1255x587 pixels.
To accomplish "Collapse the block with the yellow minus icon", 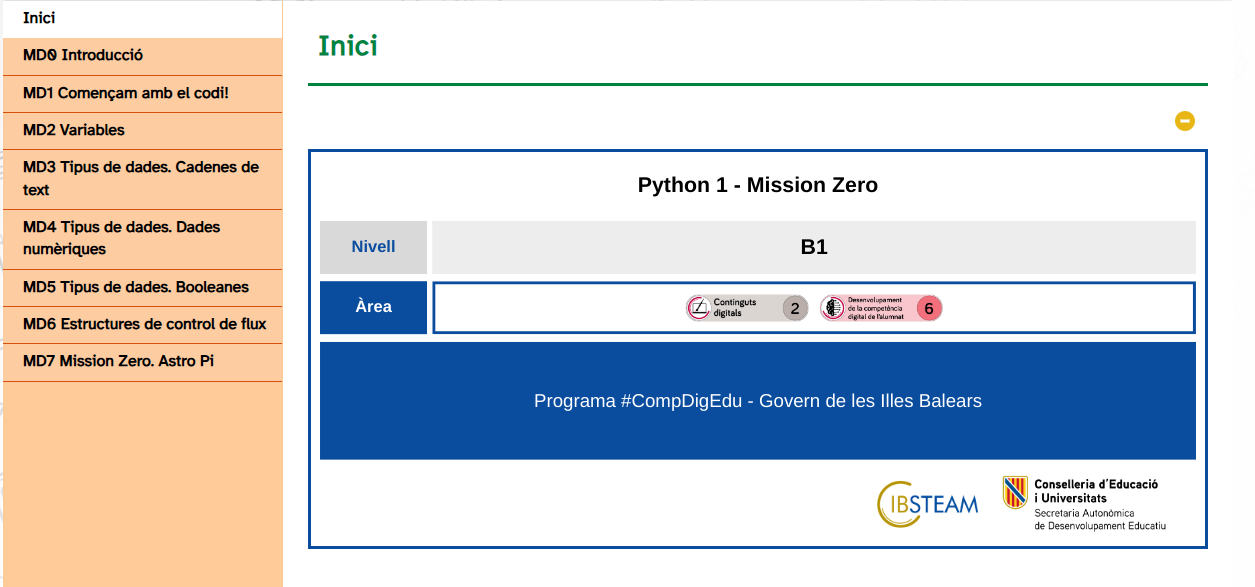I will (1185, 121).
